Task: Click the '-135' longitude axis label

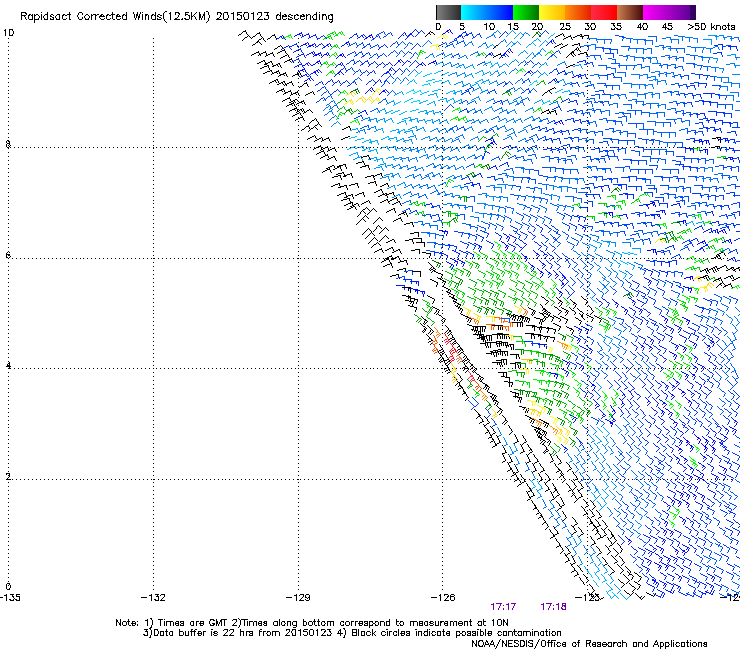Action: tap(10, 598)
